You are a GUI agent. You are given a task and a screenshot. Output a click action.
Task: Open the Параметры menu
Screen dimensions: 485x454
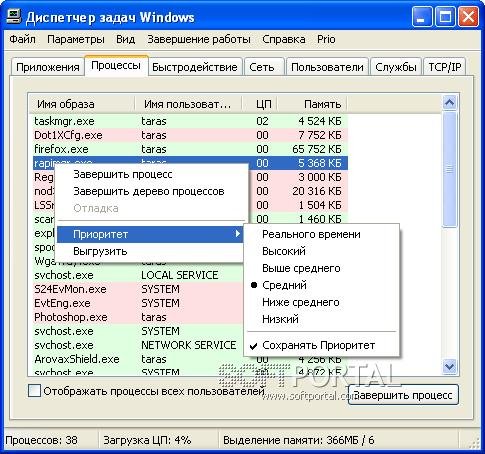click(x=76, y=39)
